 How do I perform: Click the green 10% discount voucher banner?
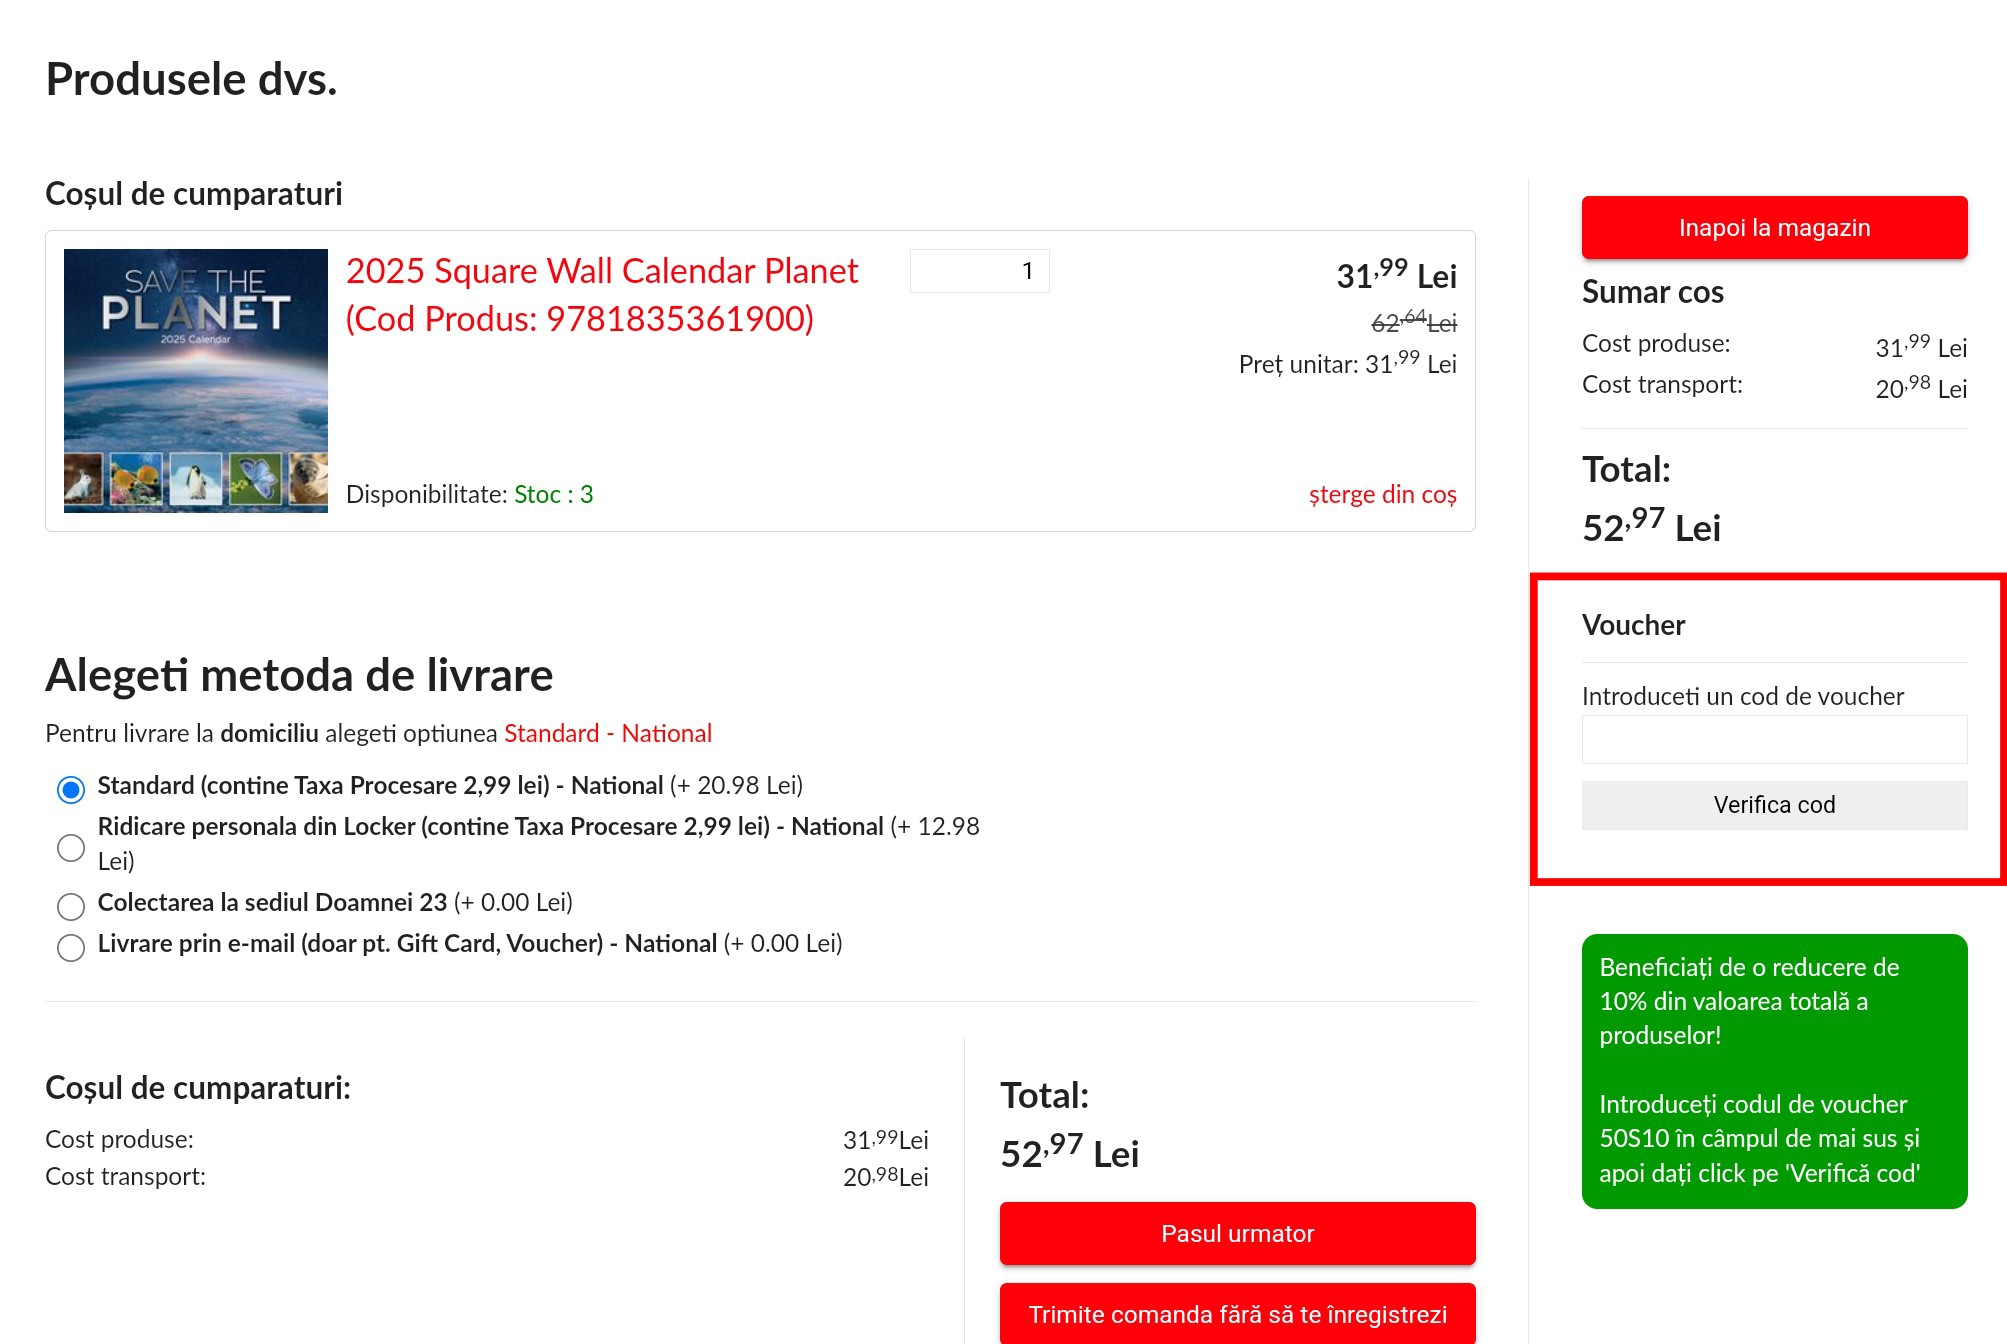coord(1773,1070)
